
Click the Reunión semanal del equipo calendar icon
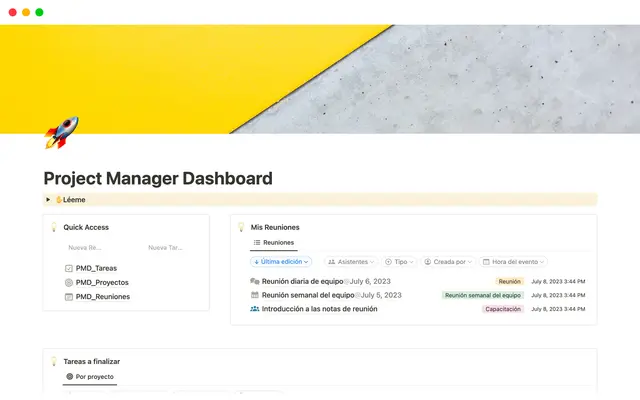pos(255,295)
